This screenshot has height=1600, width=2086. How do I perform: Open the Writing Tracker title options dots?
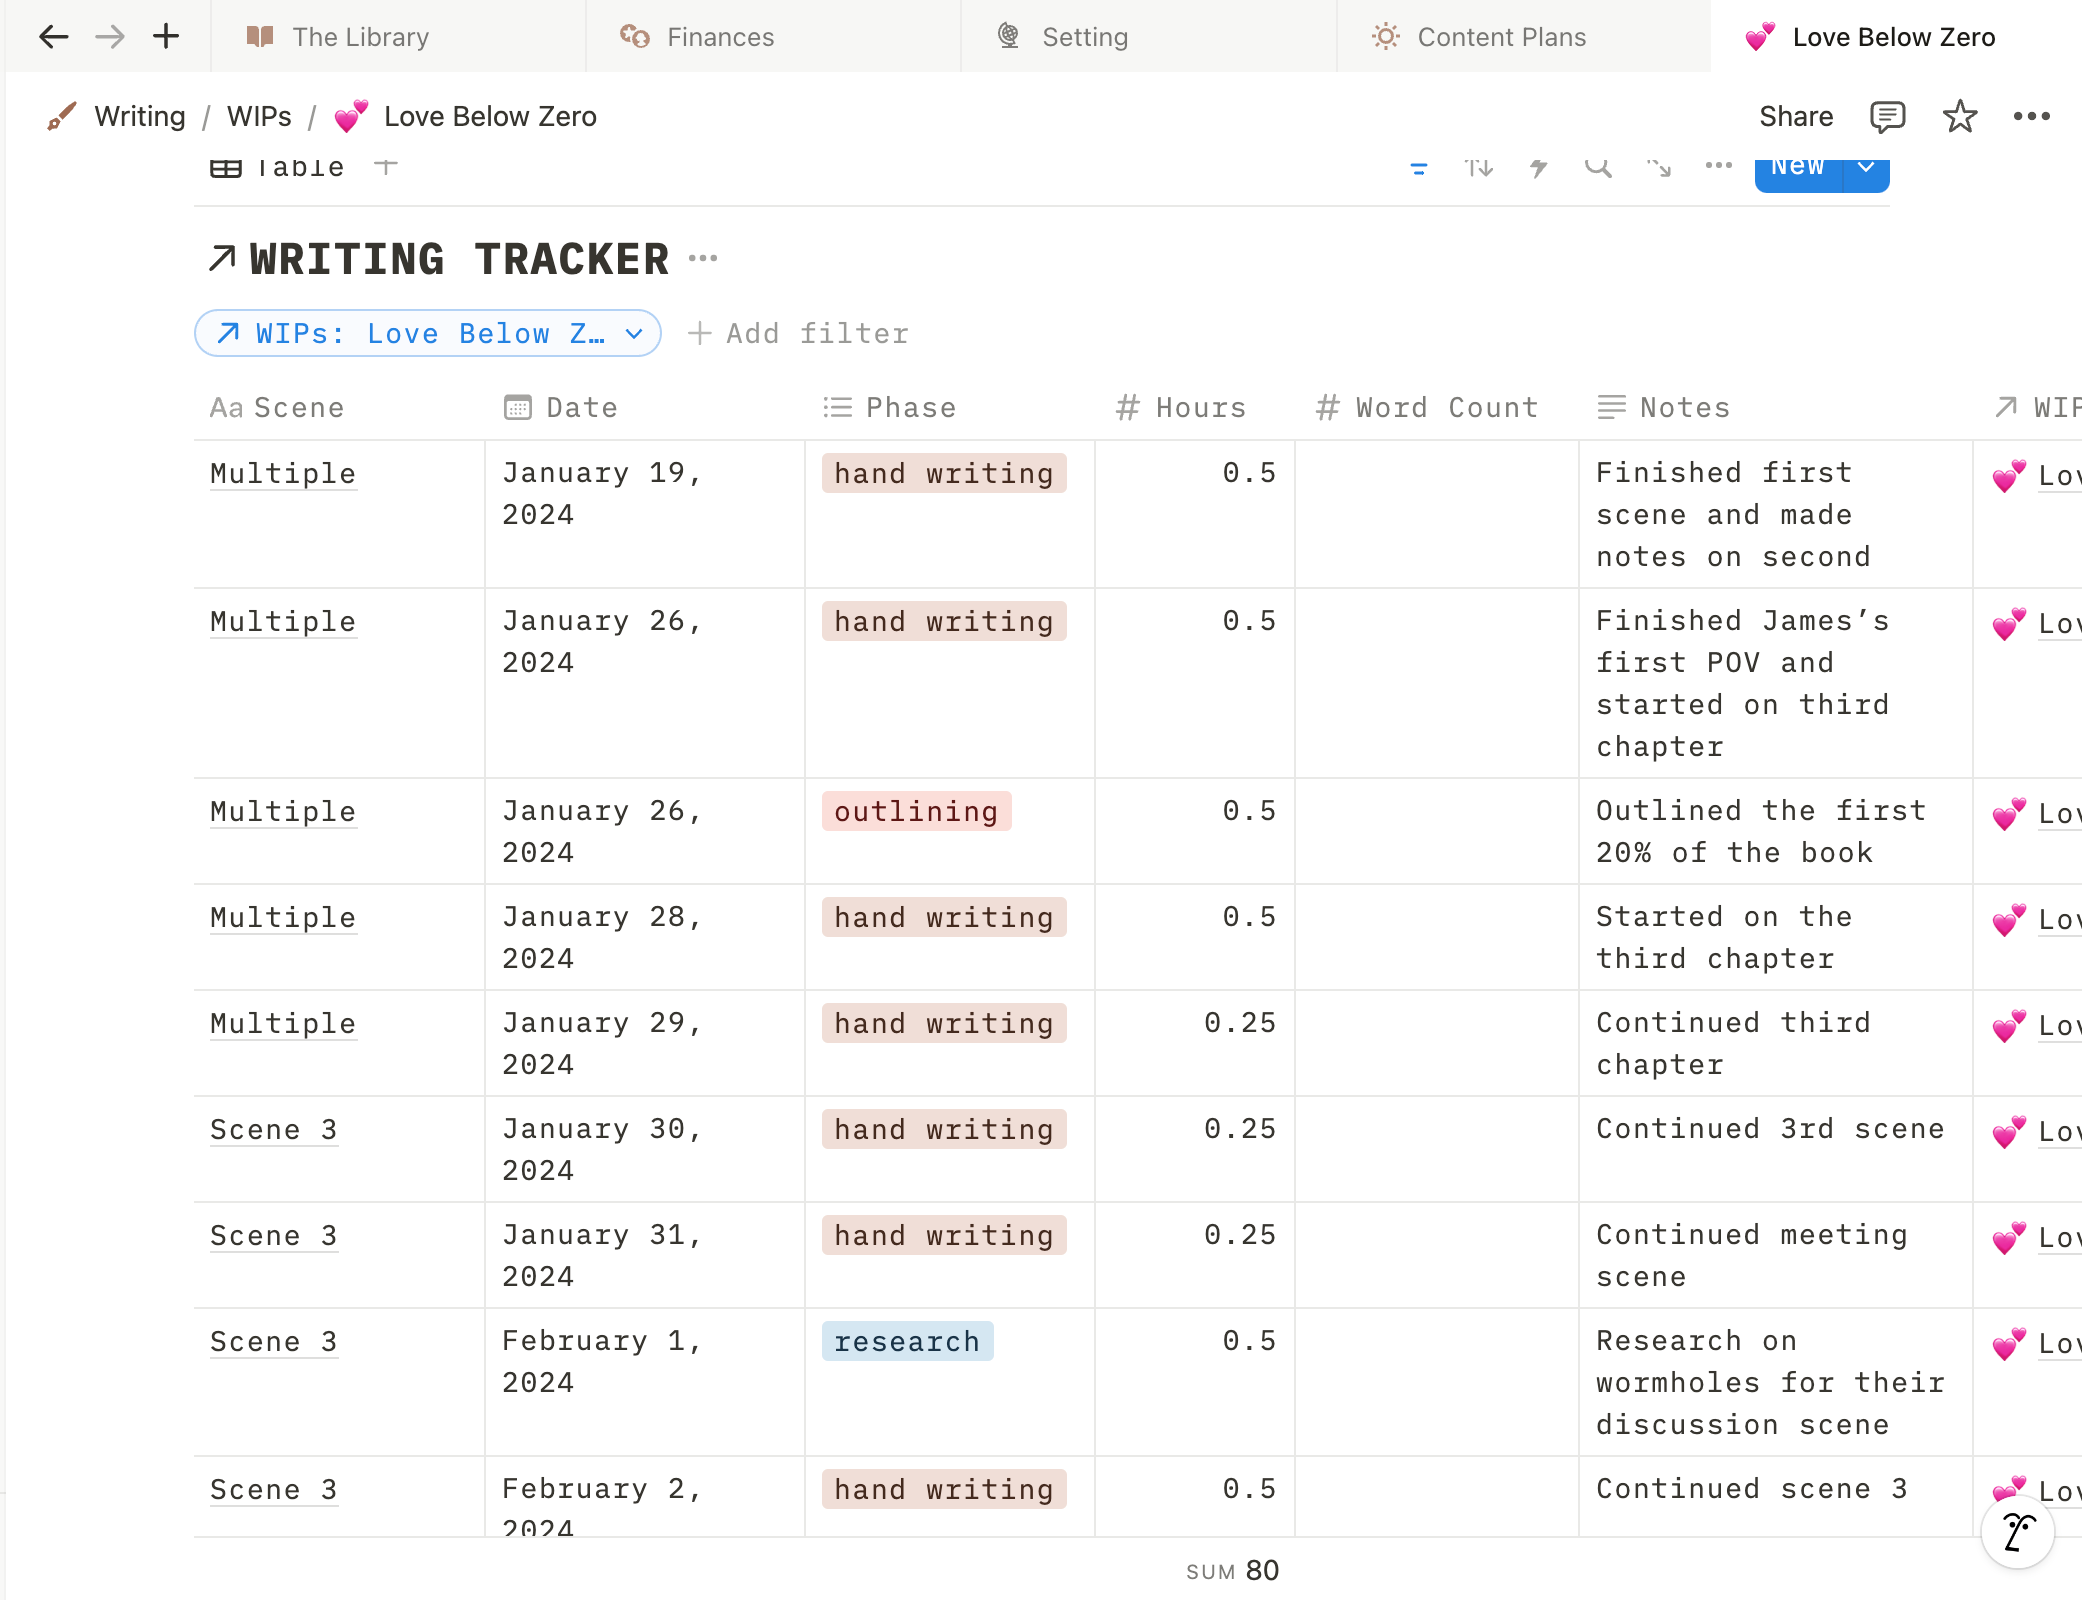pos(703,259)
